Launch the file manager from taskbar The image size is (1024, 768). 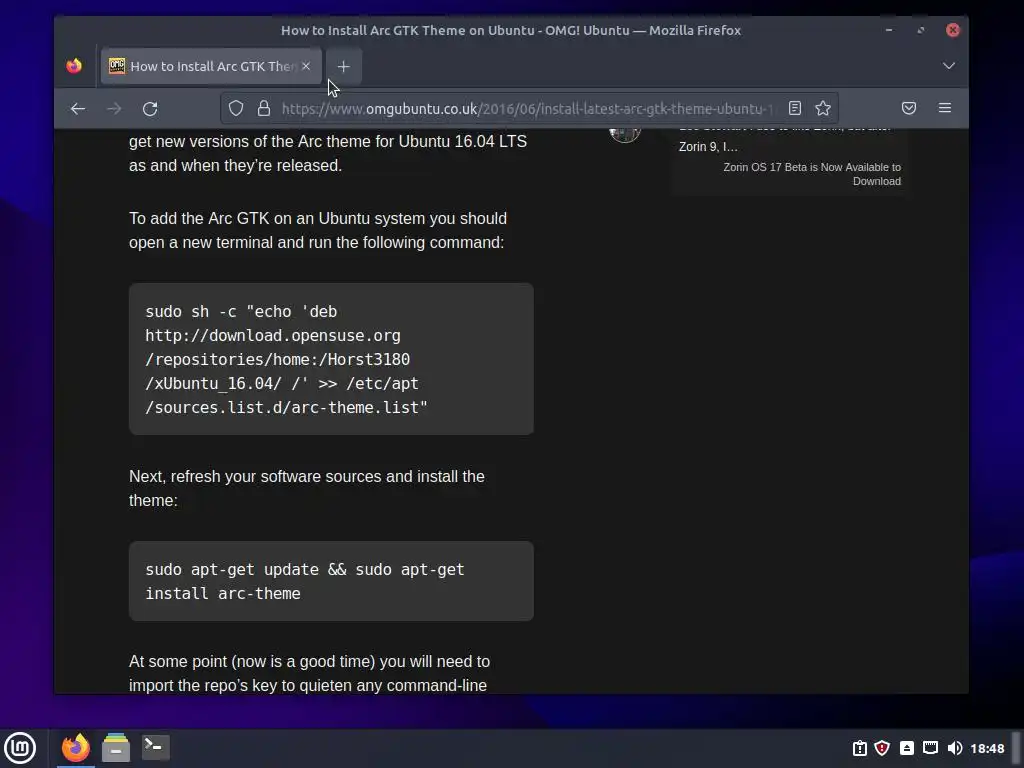(116, 748)
